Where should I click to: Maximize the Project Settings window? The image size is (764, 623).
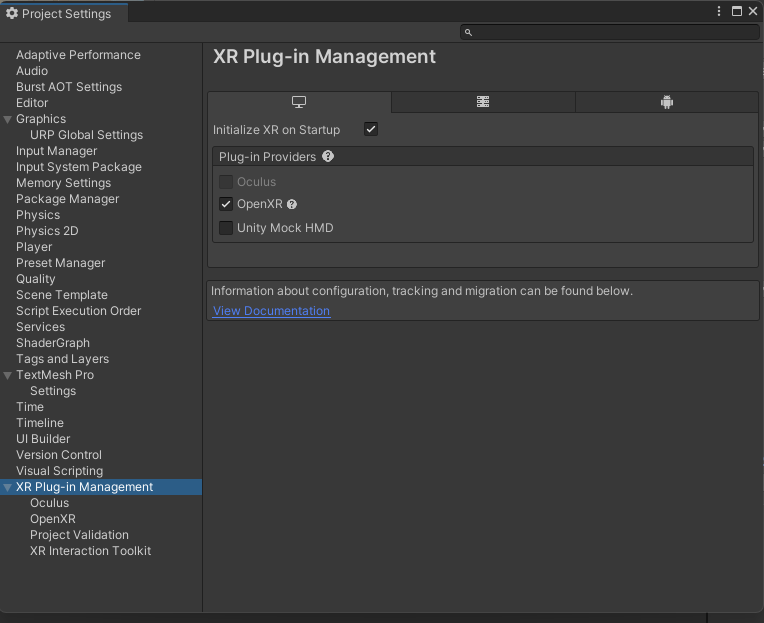[x=737, y=11]
